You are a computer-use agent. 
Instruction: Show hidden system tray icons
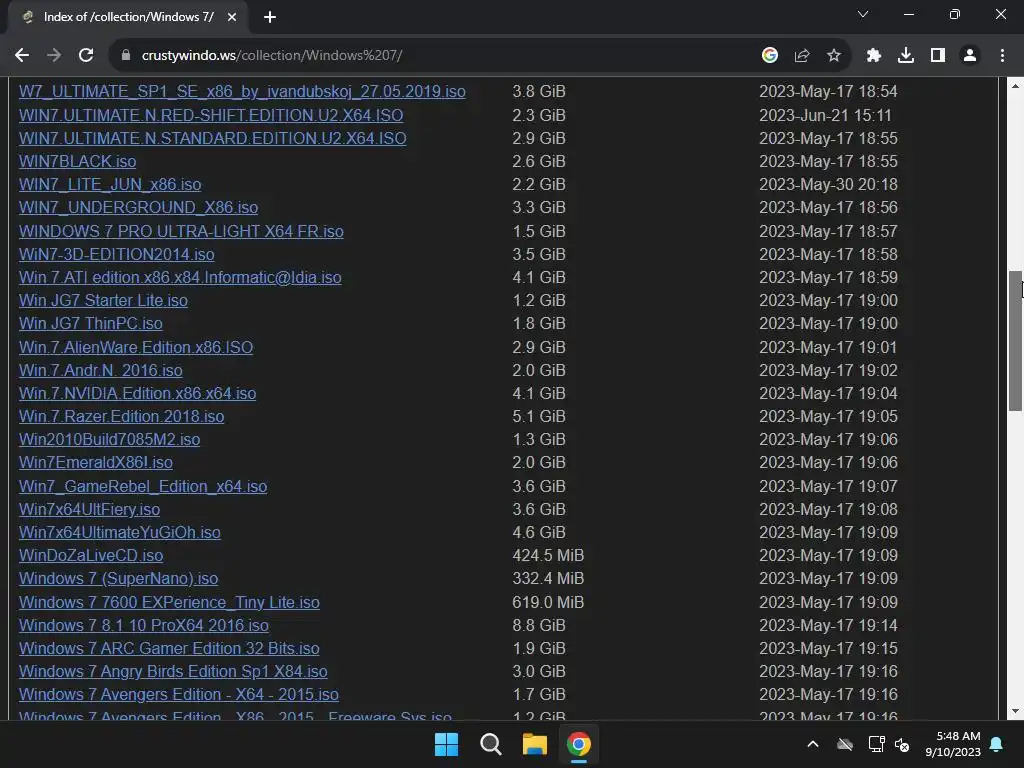point(813,744)
